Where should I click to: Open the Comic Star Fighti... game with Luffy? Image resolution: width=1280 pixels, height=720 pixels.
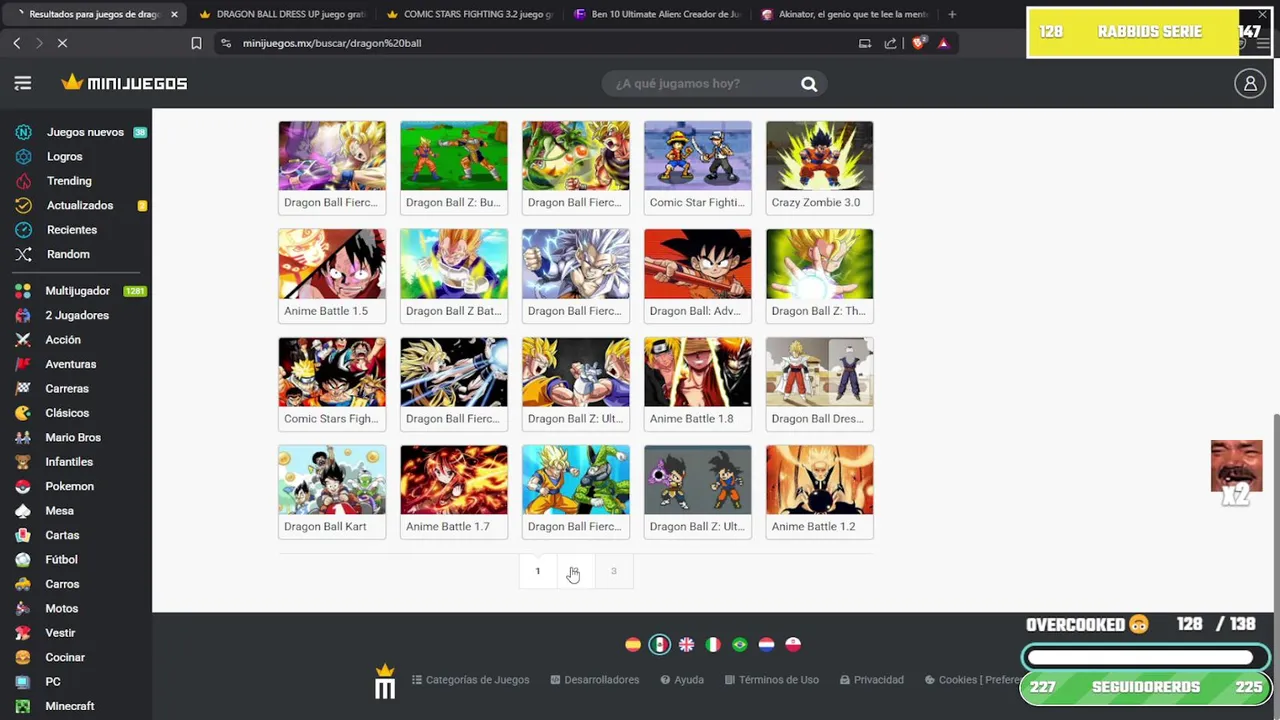(697, 167)
